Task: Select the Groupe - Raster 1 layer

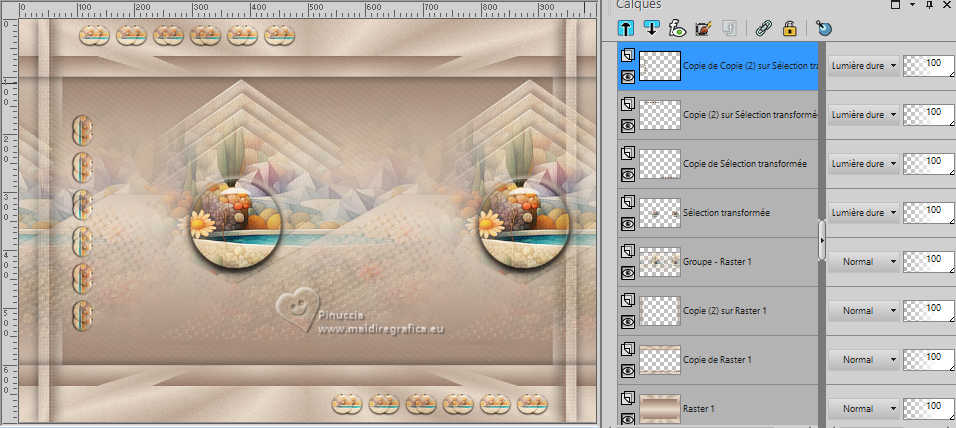Action: 717,262
